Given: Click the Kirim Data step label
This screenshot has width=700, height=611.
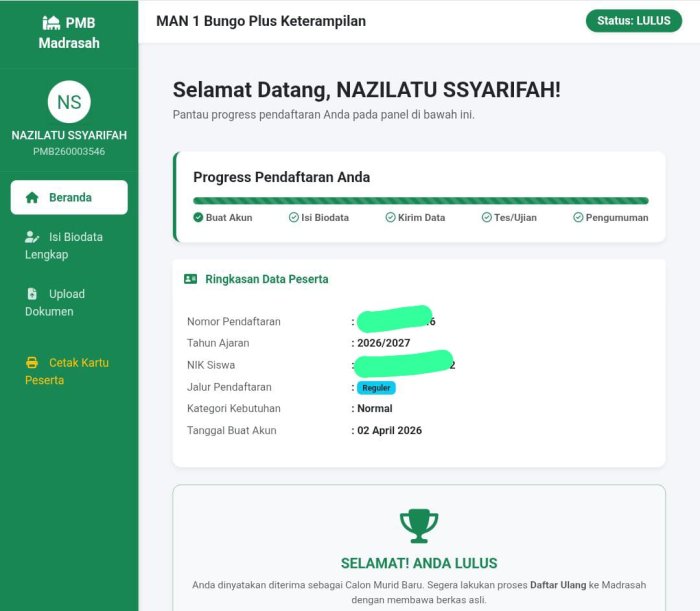Looking at the screenshot, I should tap(421, 217).
